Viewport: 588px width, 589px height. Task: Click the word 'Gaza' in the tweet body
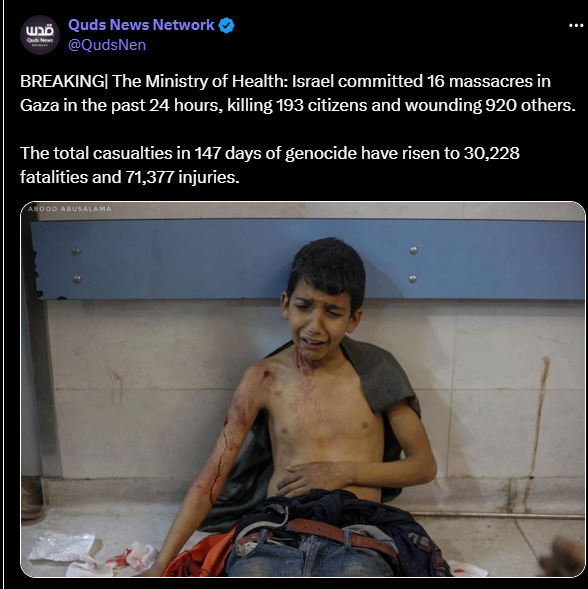[x=39, y=106]
